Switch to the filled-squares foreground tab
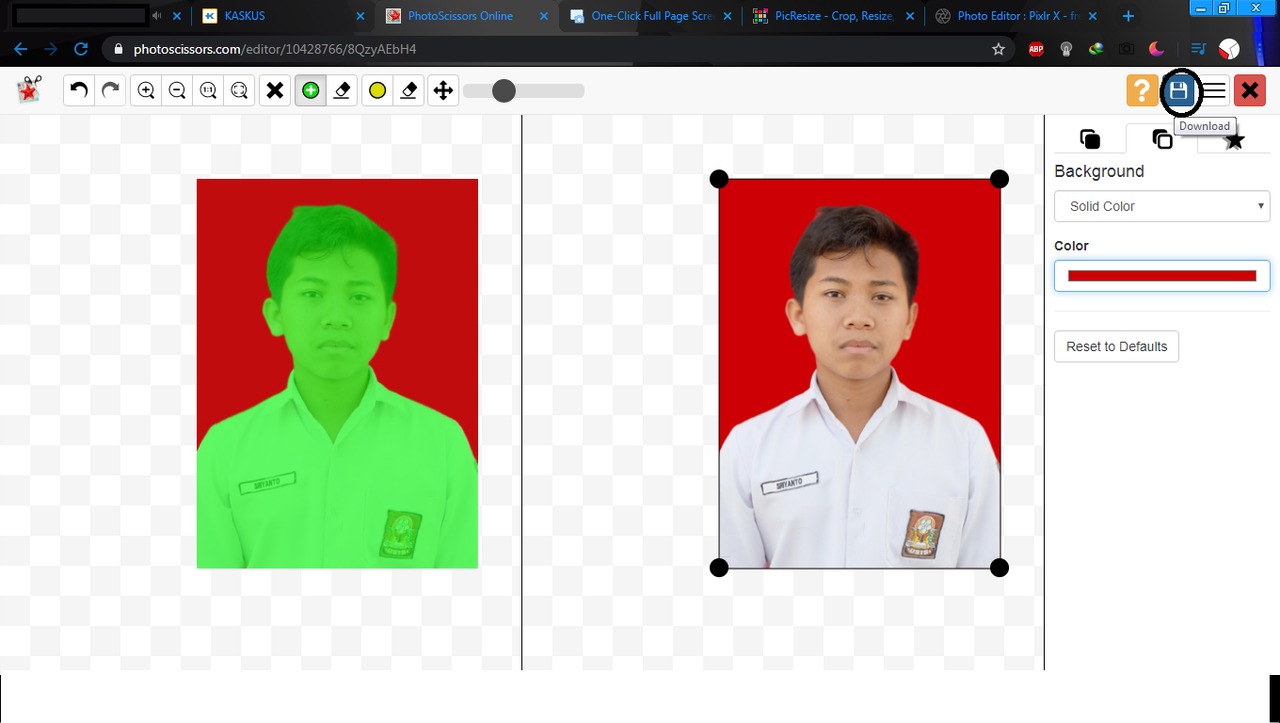This screenshot has height=723, width=1280. pos(1090,140)
